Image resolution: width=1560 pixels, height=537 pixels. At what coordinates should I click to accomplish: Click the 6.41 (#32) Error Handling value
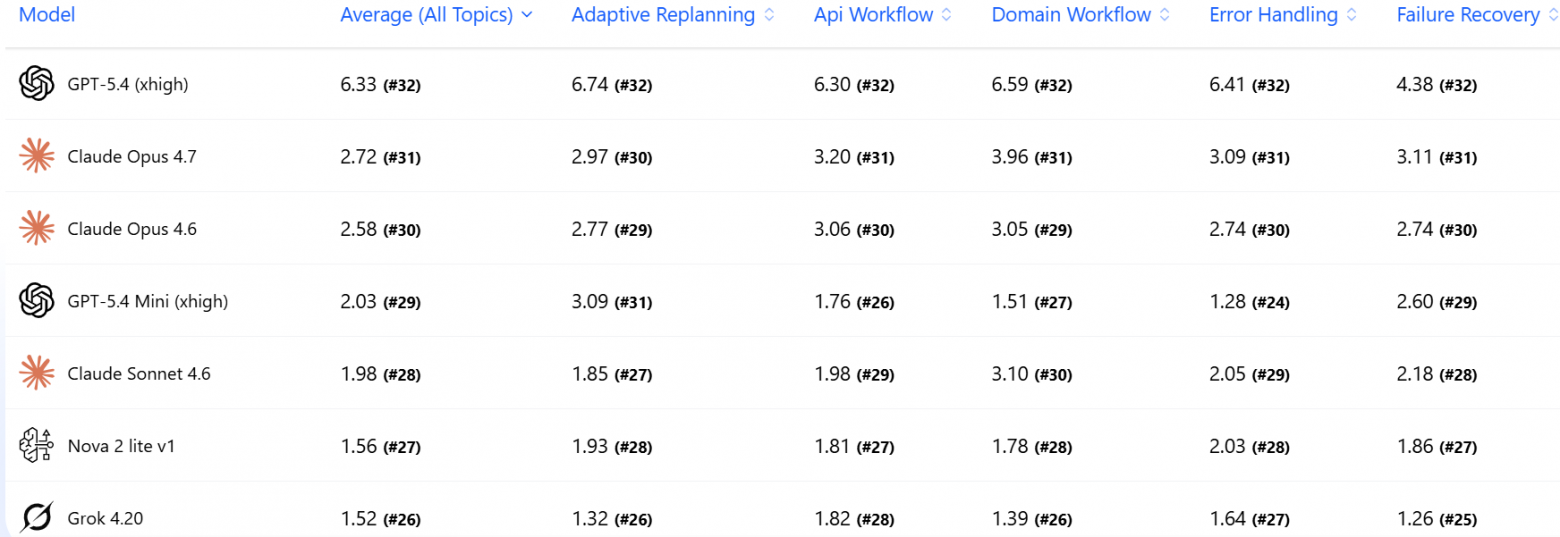pos(1249,85)
